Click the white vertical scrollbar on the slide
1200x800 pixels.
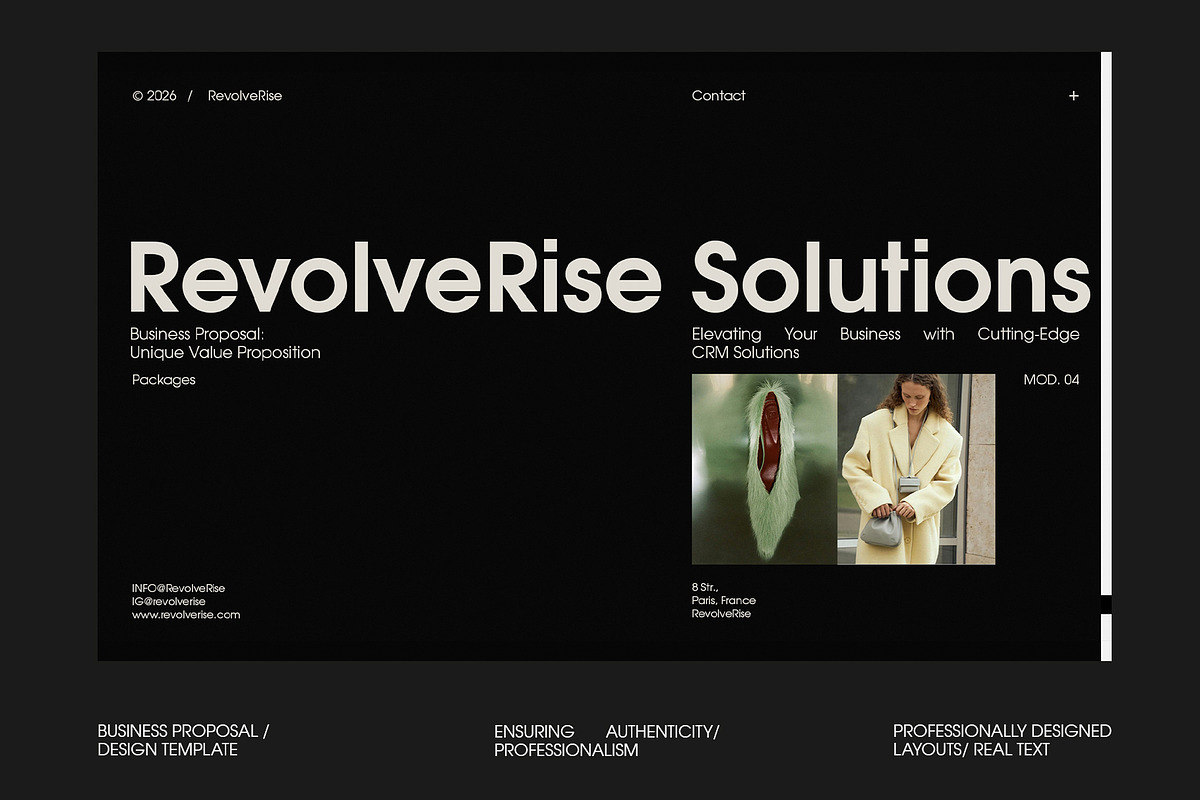1106,320
